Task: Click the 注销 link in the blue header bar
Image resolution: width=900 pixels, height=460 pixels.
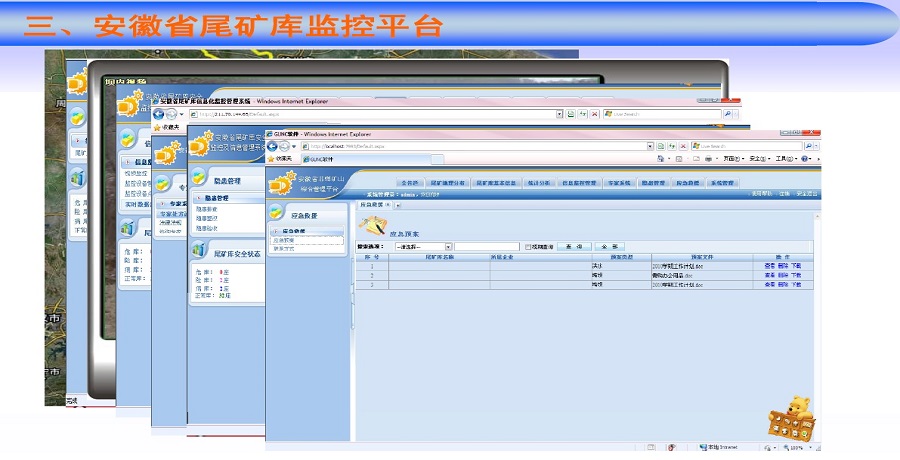Action: pos(784,194)
